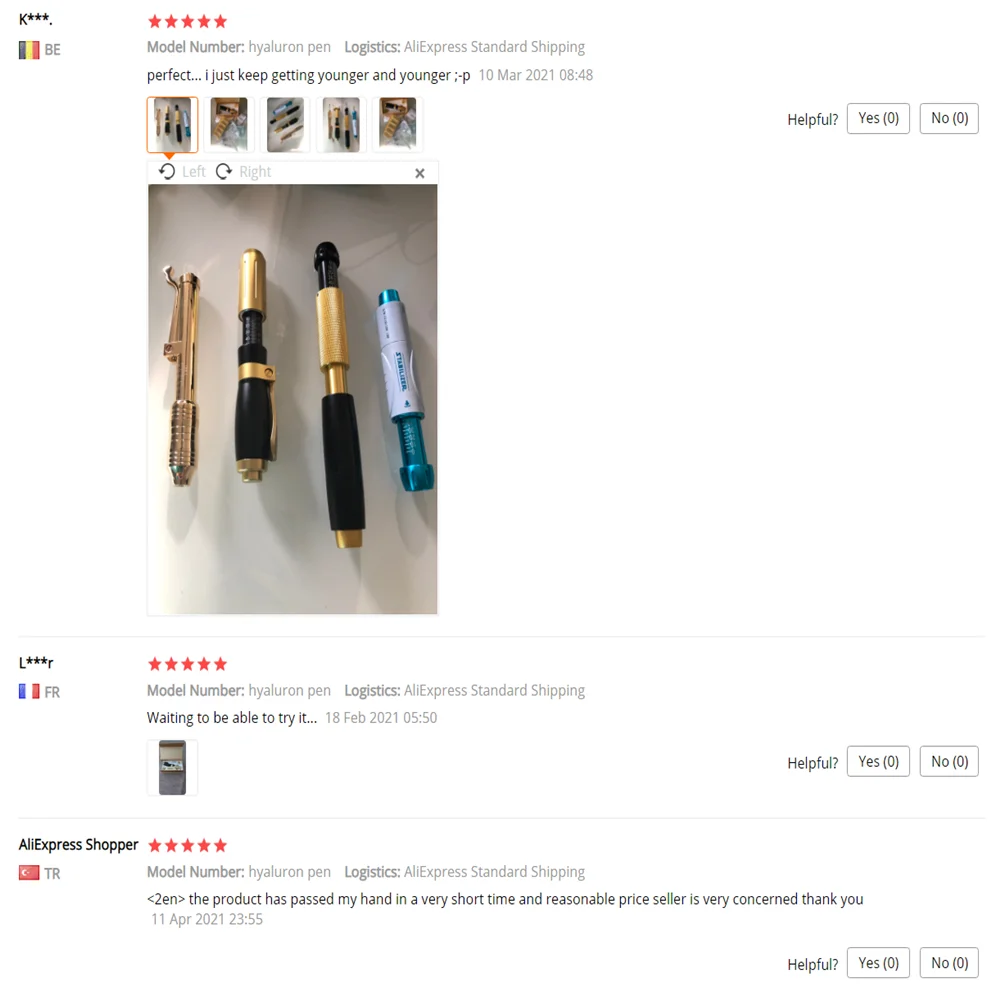Vote Yes (0) on L***r's review
Screen dimensions: 1000x1000
coord(878,761)
